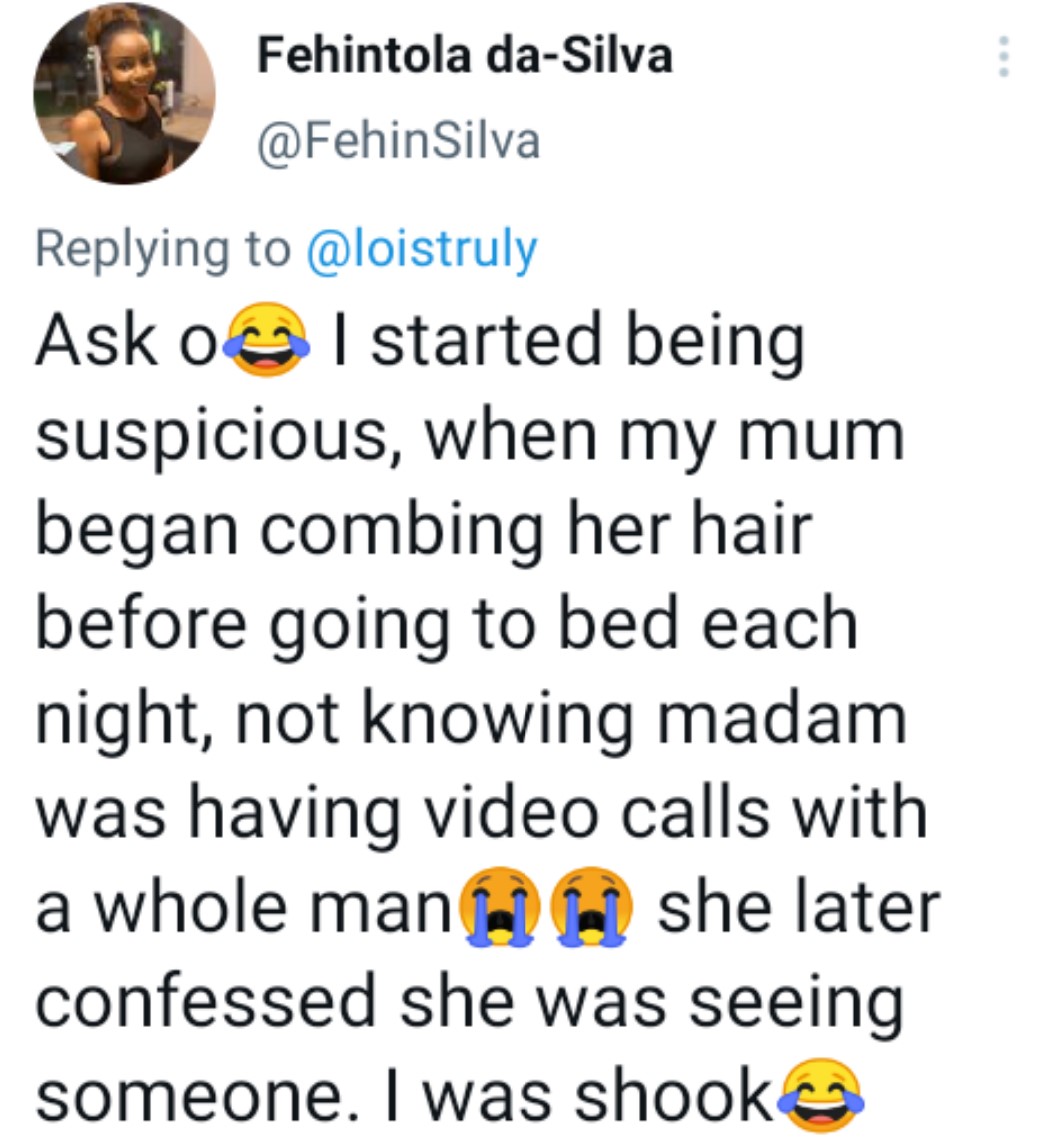Click the "Replying to" label
This screenshot has width=1053, height=1147.
[x=162, y=247]
